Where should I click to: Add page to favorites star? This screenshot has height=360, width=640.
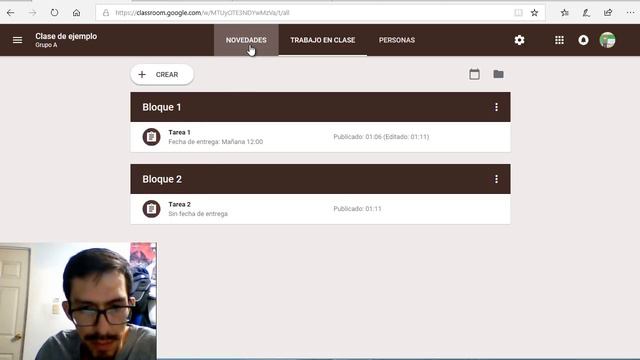tap(534, 13)
